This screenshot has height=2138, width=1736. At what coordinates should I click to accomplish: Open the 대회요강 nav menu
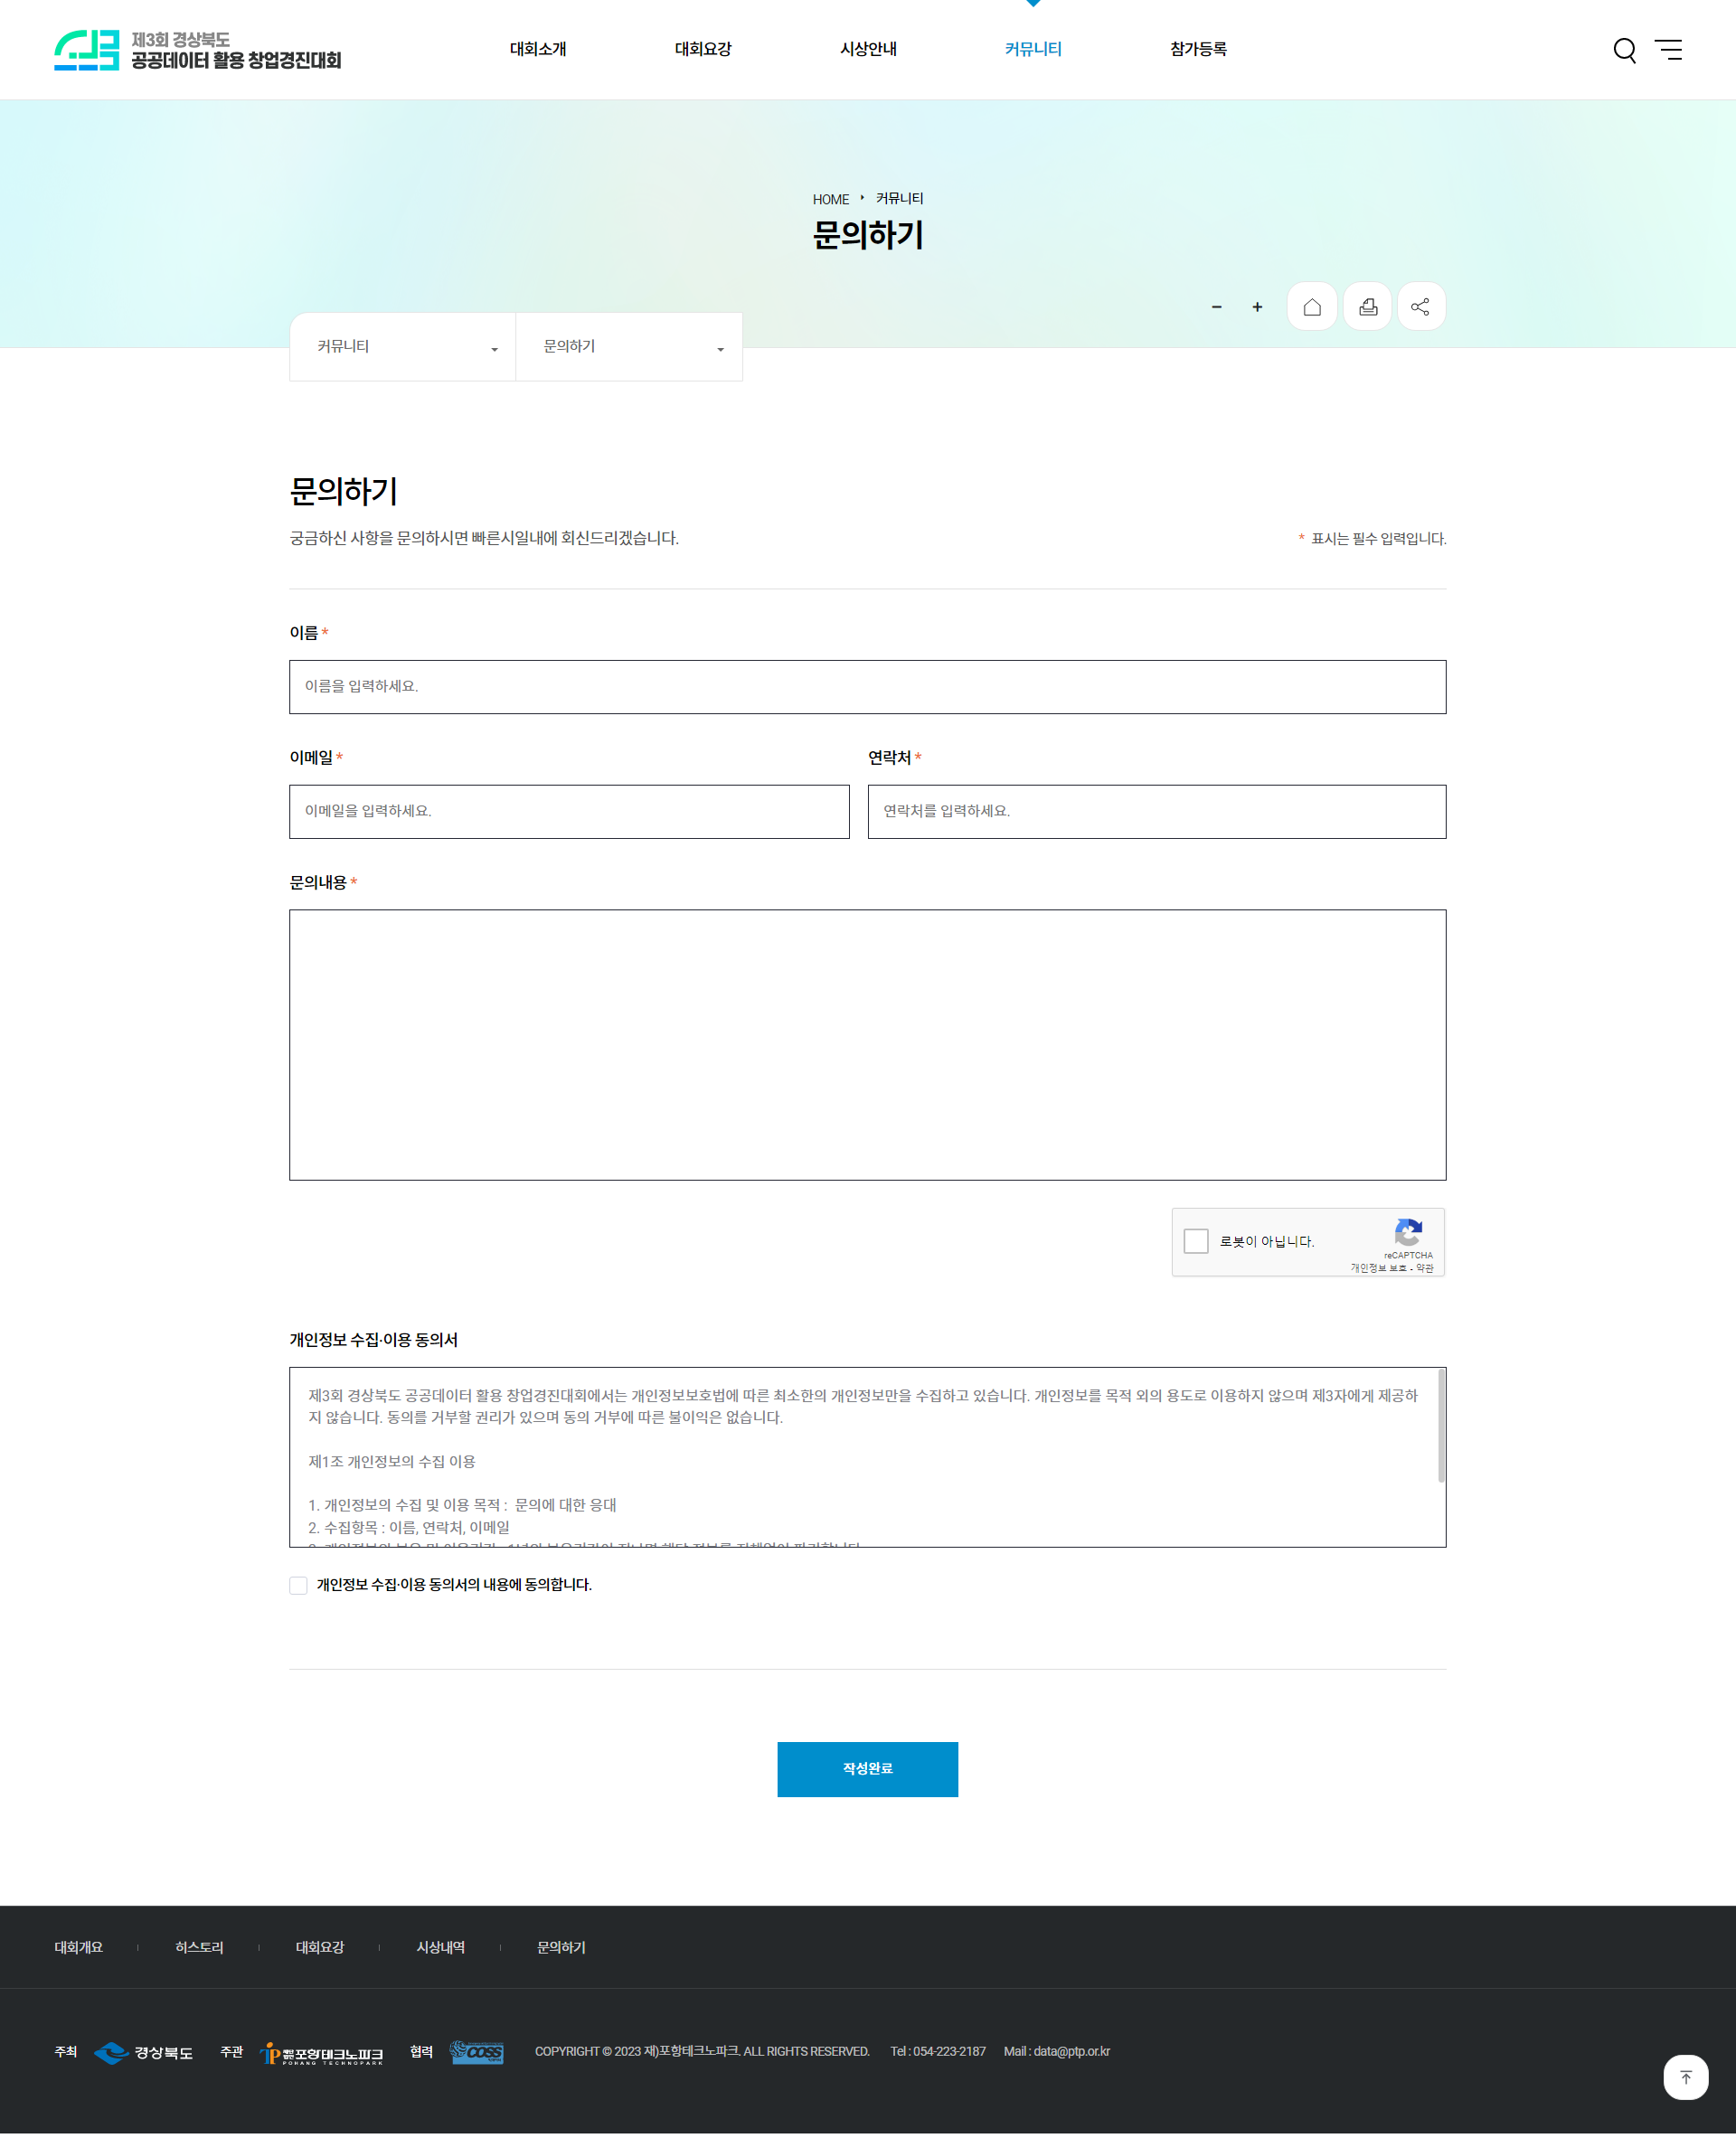pyautogui.click(x=703, y=49)
